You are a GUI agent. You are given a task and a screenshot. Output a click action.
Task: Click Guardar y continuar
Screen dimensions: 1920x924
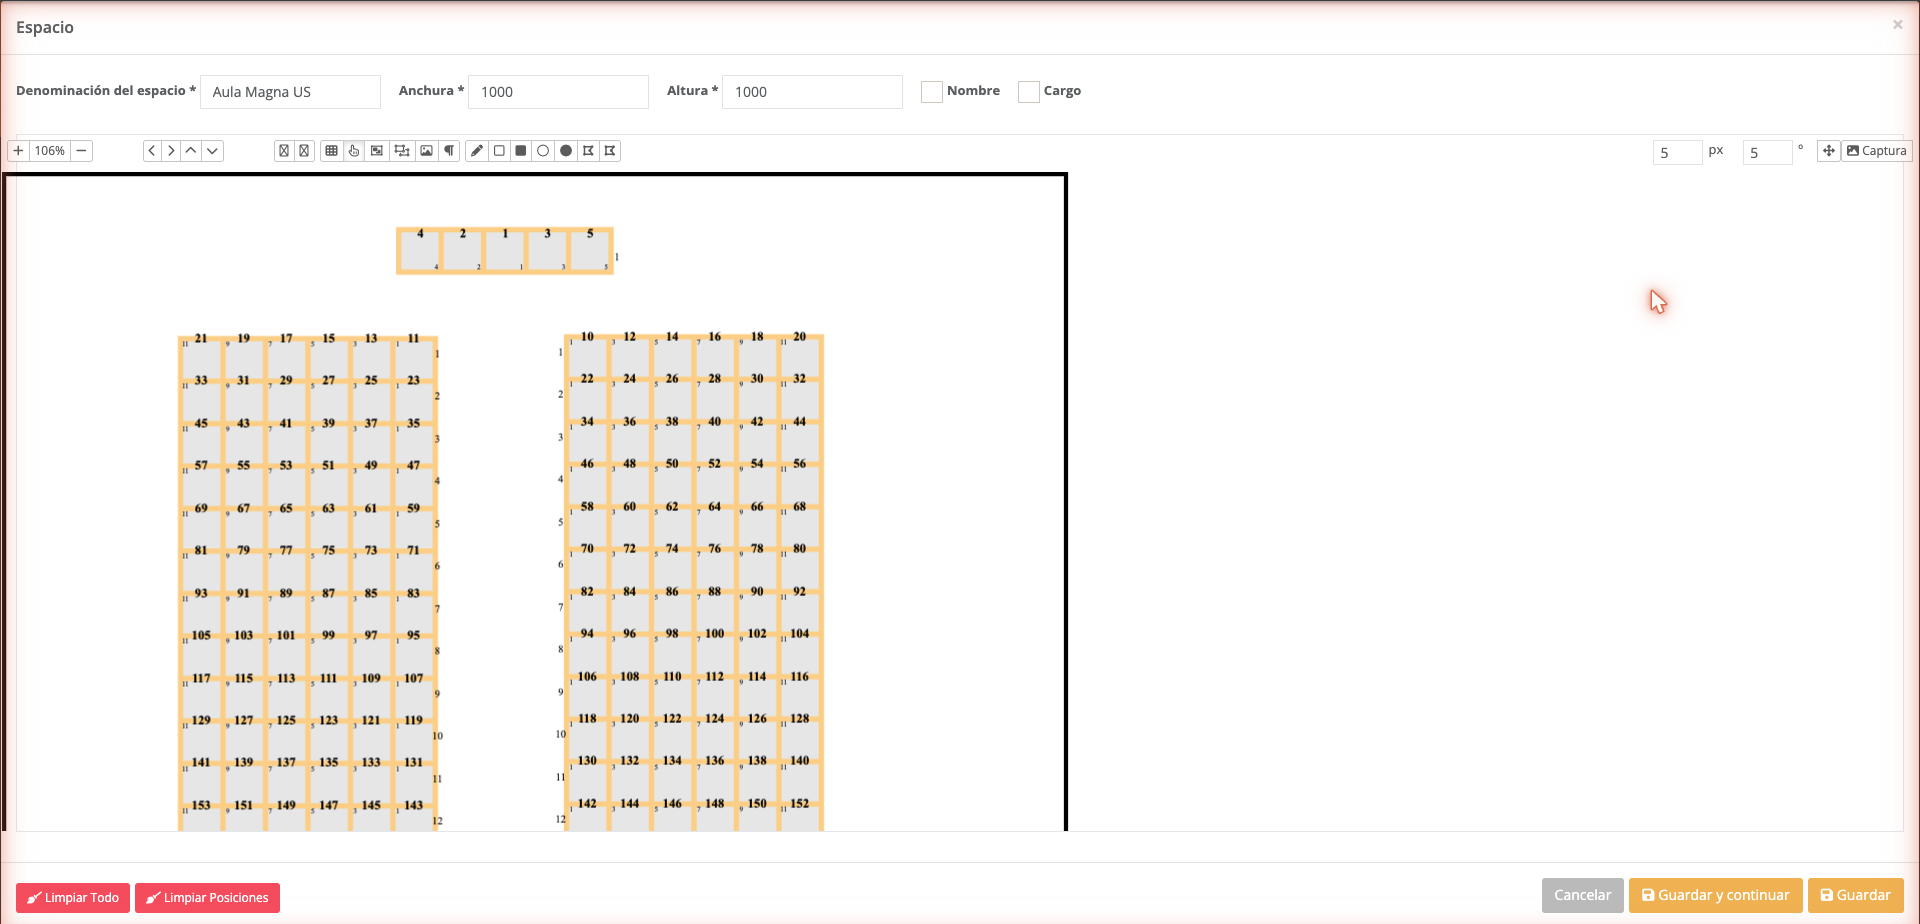click(1716, 895)
